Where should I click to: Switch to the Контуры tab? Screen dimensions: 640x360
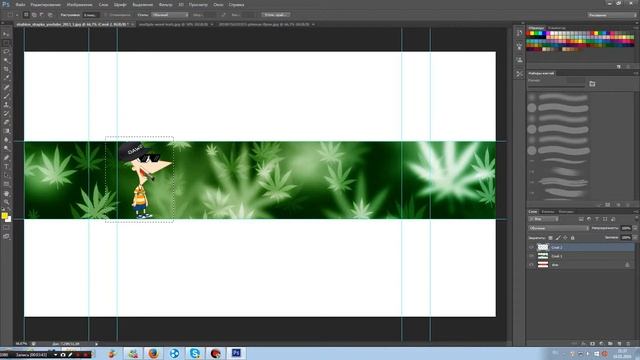pyautogui.click(x=566, y=211)
